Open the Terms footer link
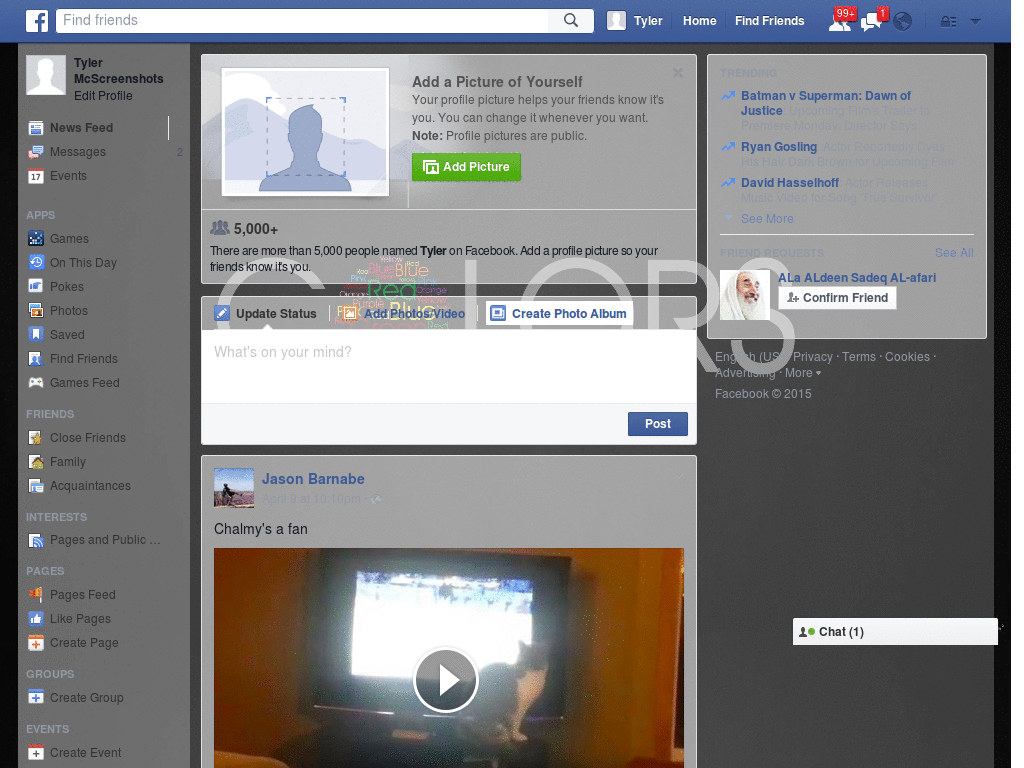The height and width of the screenshot is (768, 1024). click(859, 357)
